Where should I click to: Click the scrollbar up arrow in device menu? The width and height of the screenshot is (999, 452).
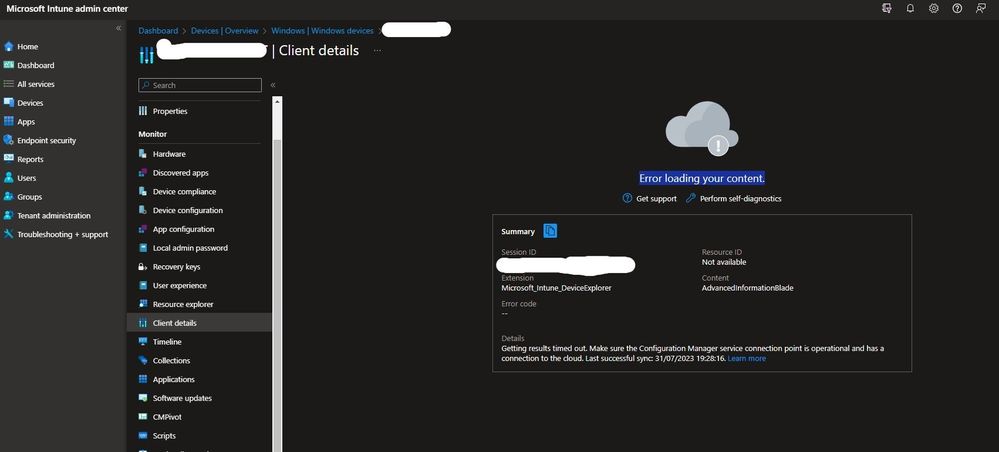click(x=277, y=101)
